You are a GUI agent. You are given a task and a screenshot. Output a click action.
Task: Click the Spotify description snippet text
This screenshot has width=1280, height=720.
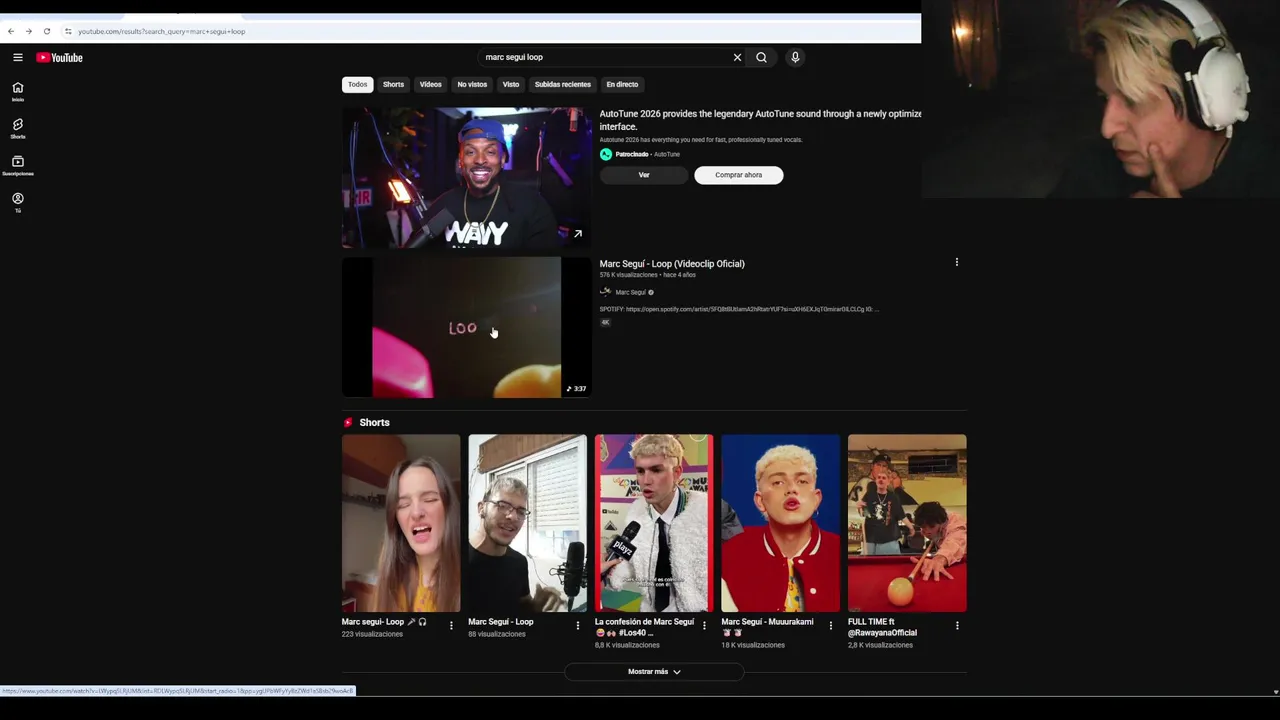[739, 309]
